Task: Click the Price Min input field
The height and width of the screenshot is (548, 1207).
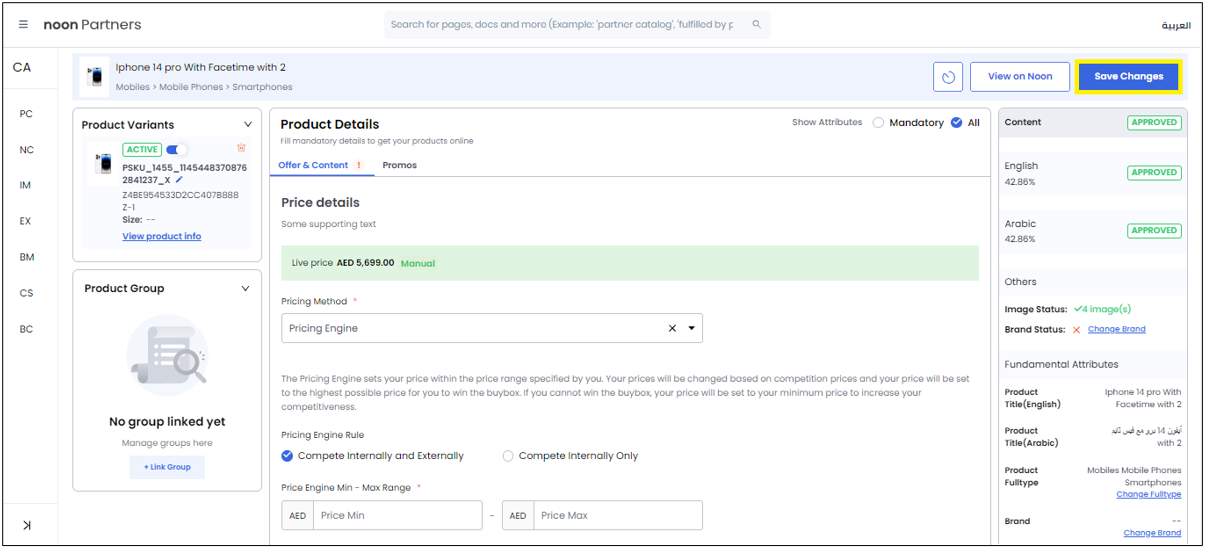Action: click(397, 516)
